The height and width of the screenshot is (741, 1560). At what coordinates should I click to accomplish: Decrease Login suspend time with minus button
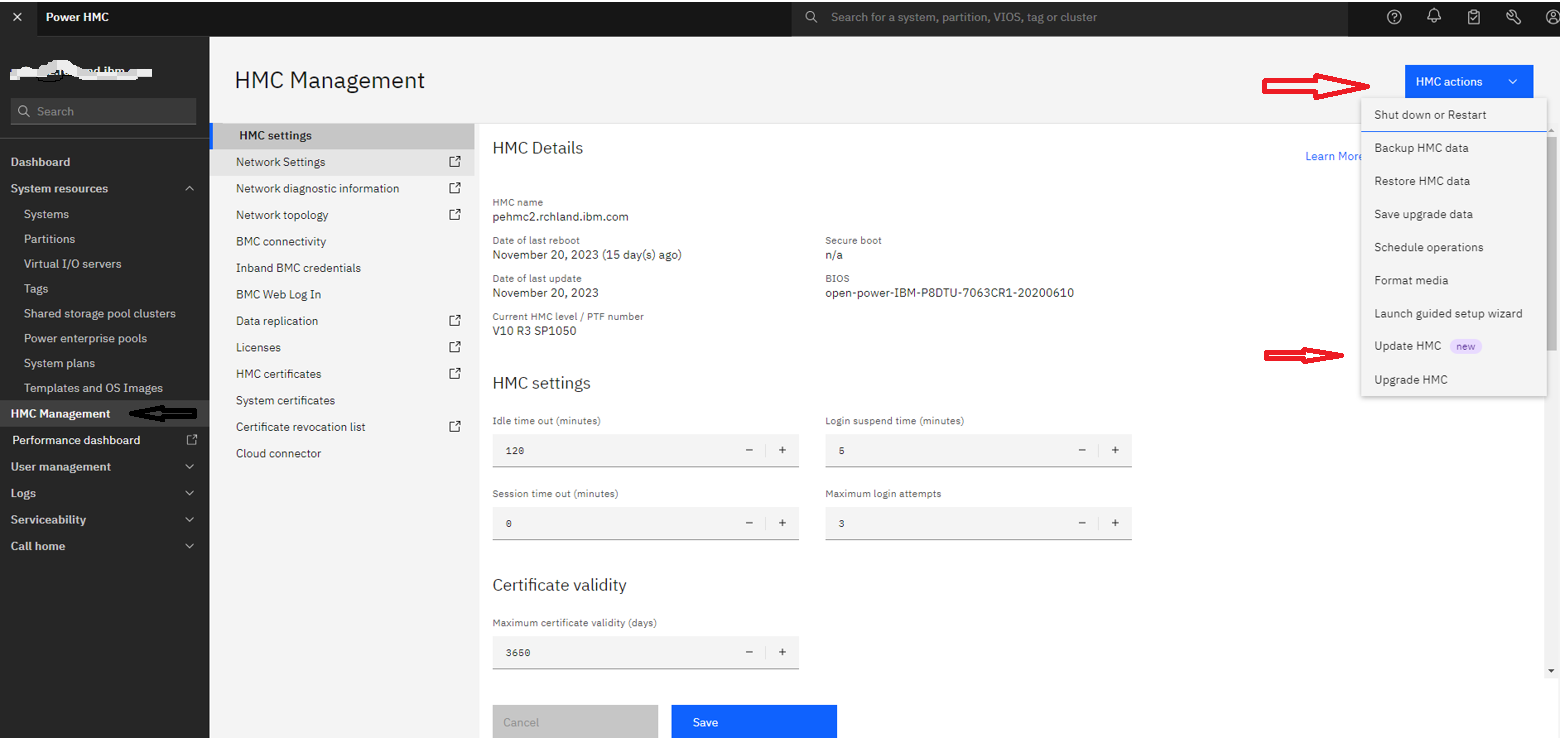[x=1082, y=450]
